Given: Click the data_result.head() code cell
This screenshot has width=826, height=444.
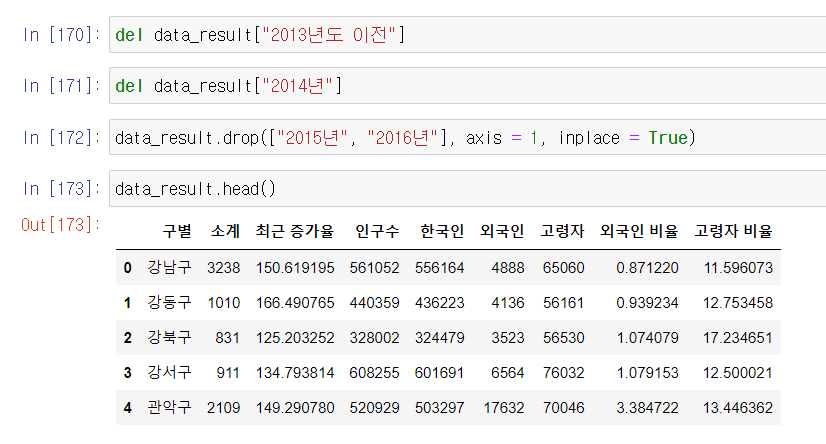Looking at the screenshot, I should pos(467,189).
